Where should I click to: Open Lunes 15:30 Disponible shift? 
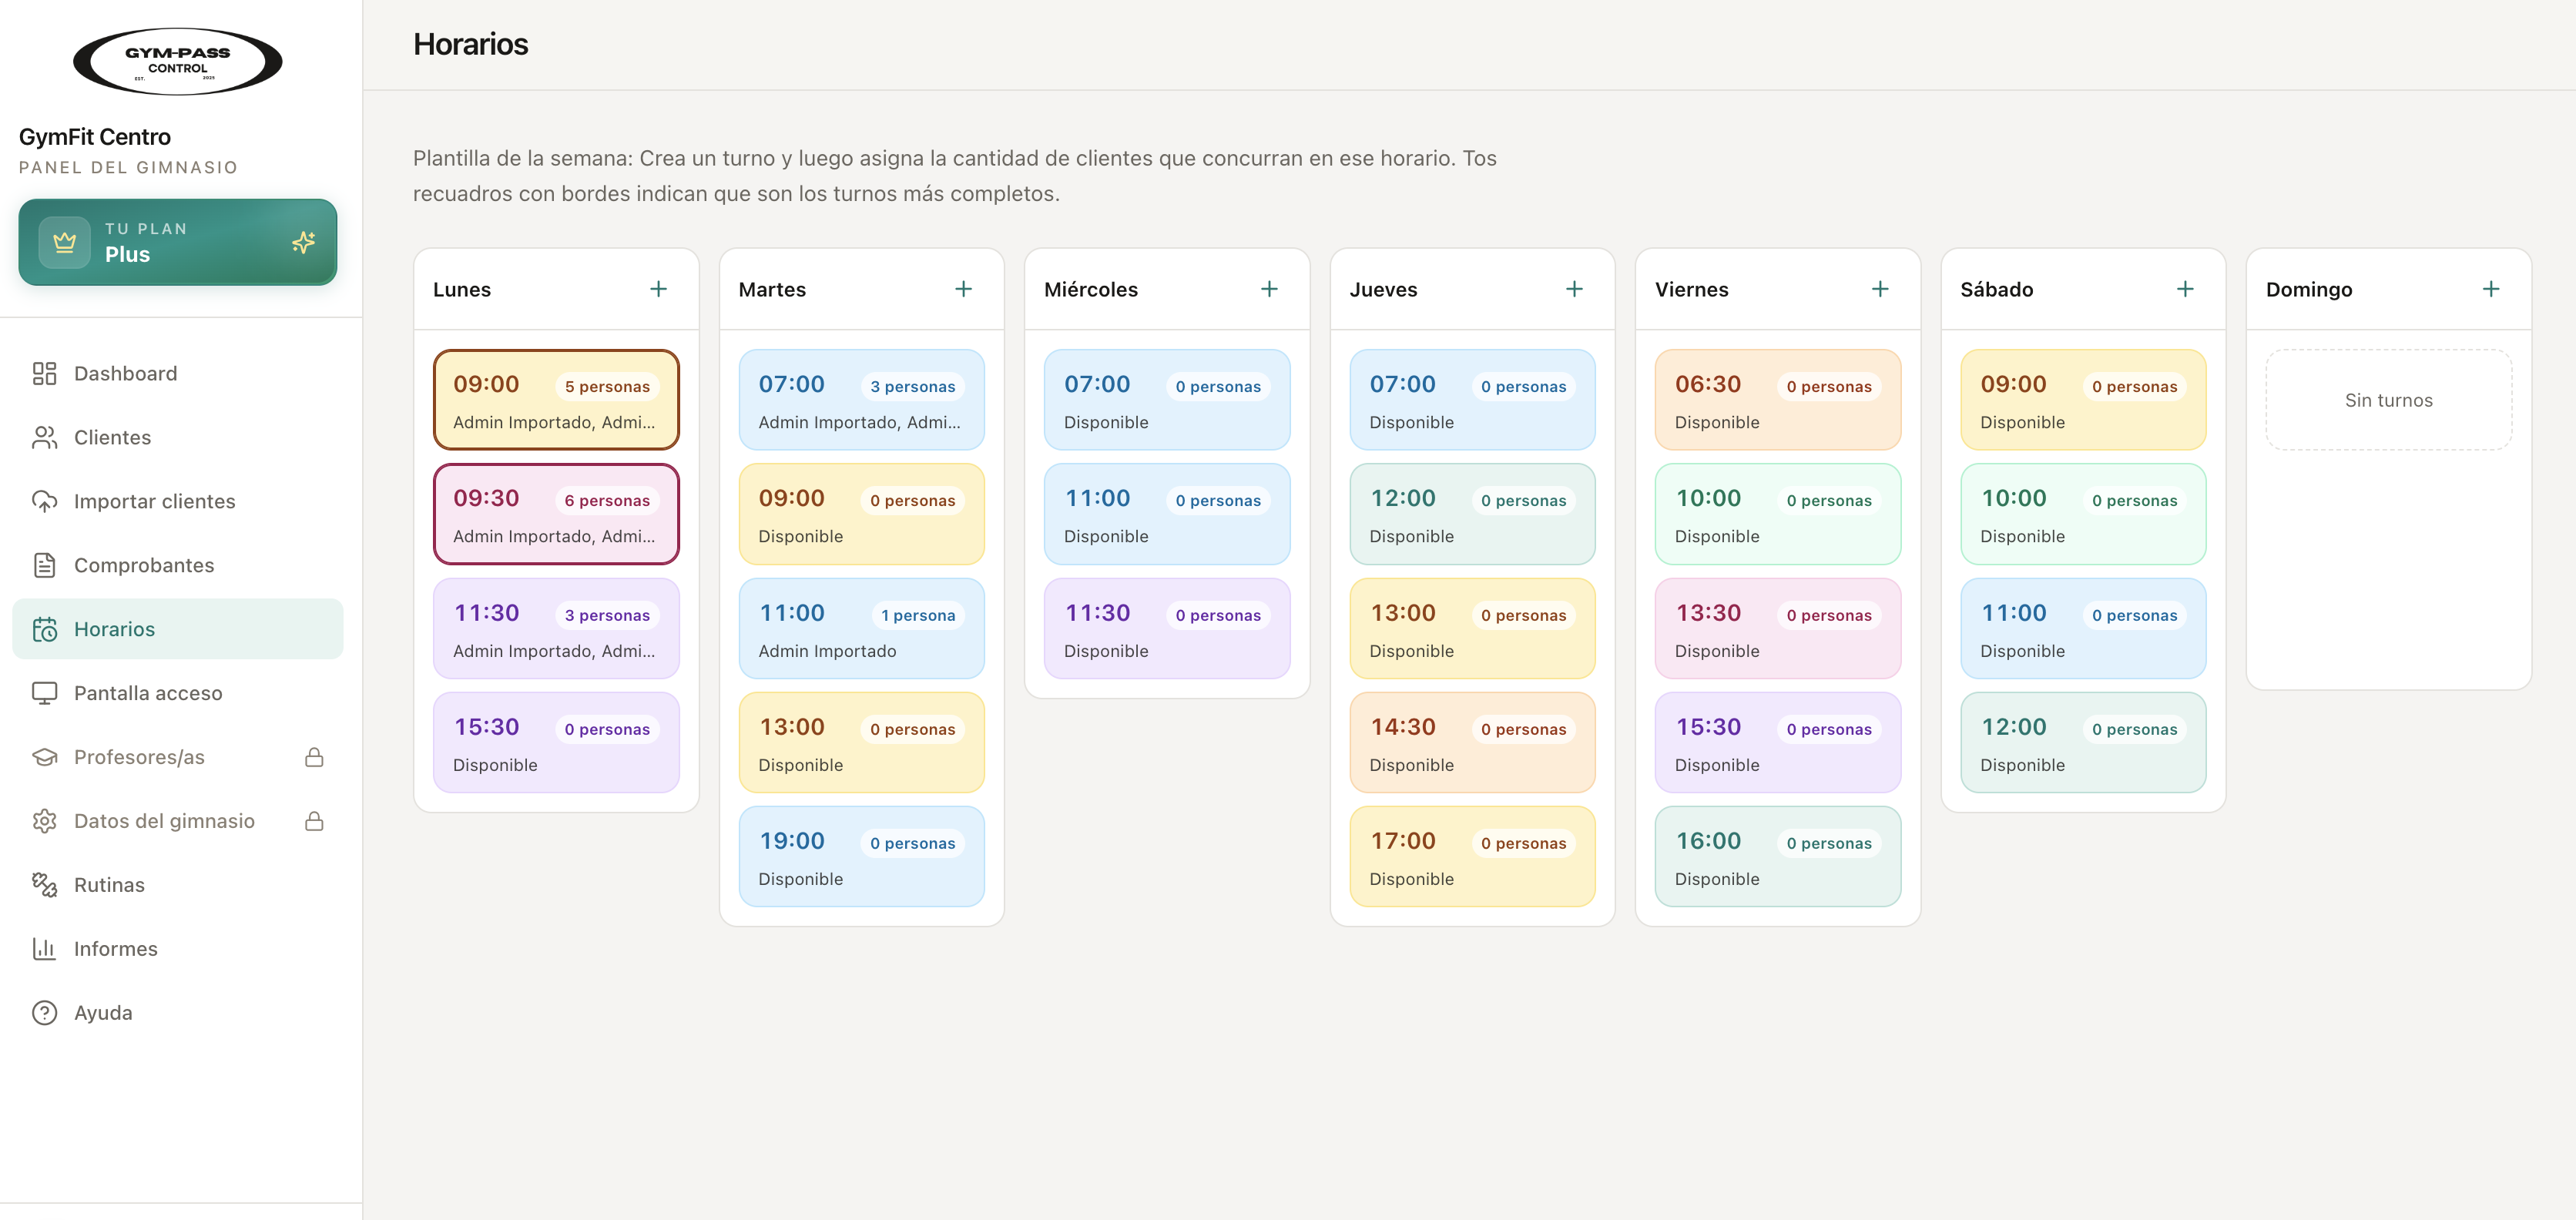(556, 743)
